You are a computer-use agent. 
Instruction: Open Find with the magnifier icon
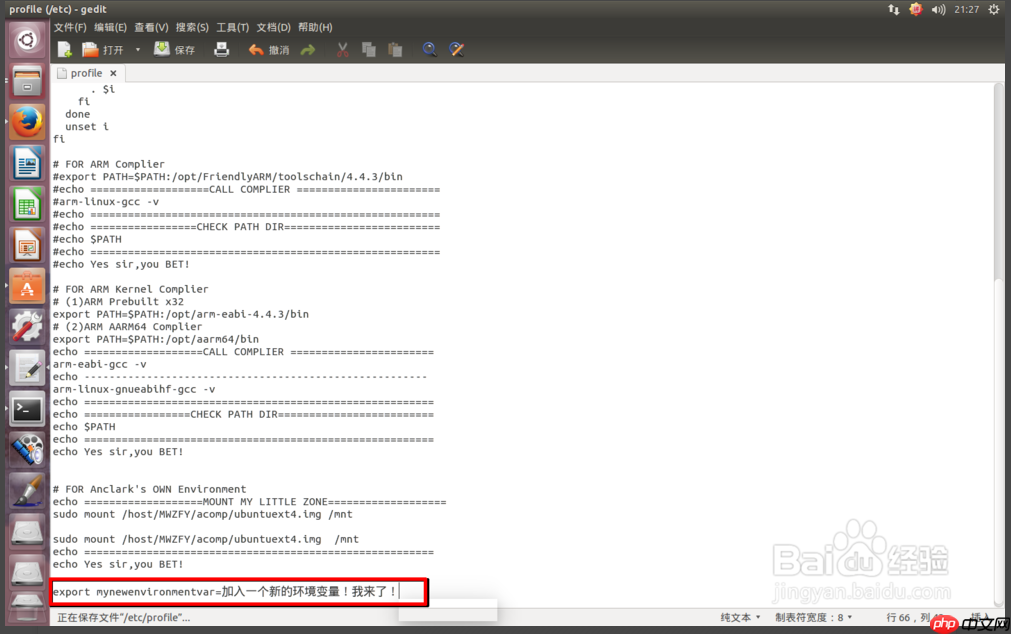(x=429, y=50)
